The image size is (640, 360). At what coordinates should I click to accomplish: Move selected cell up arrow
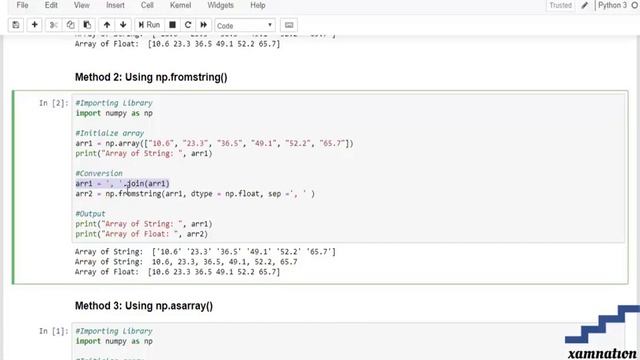[x=107, y=25]
